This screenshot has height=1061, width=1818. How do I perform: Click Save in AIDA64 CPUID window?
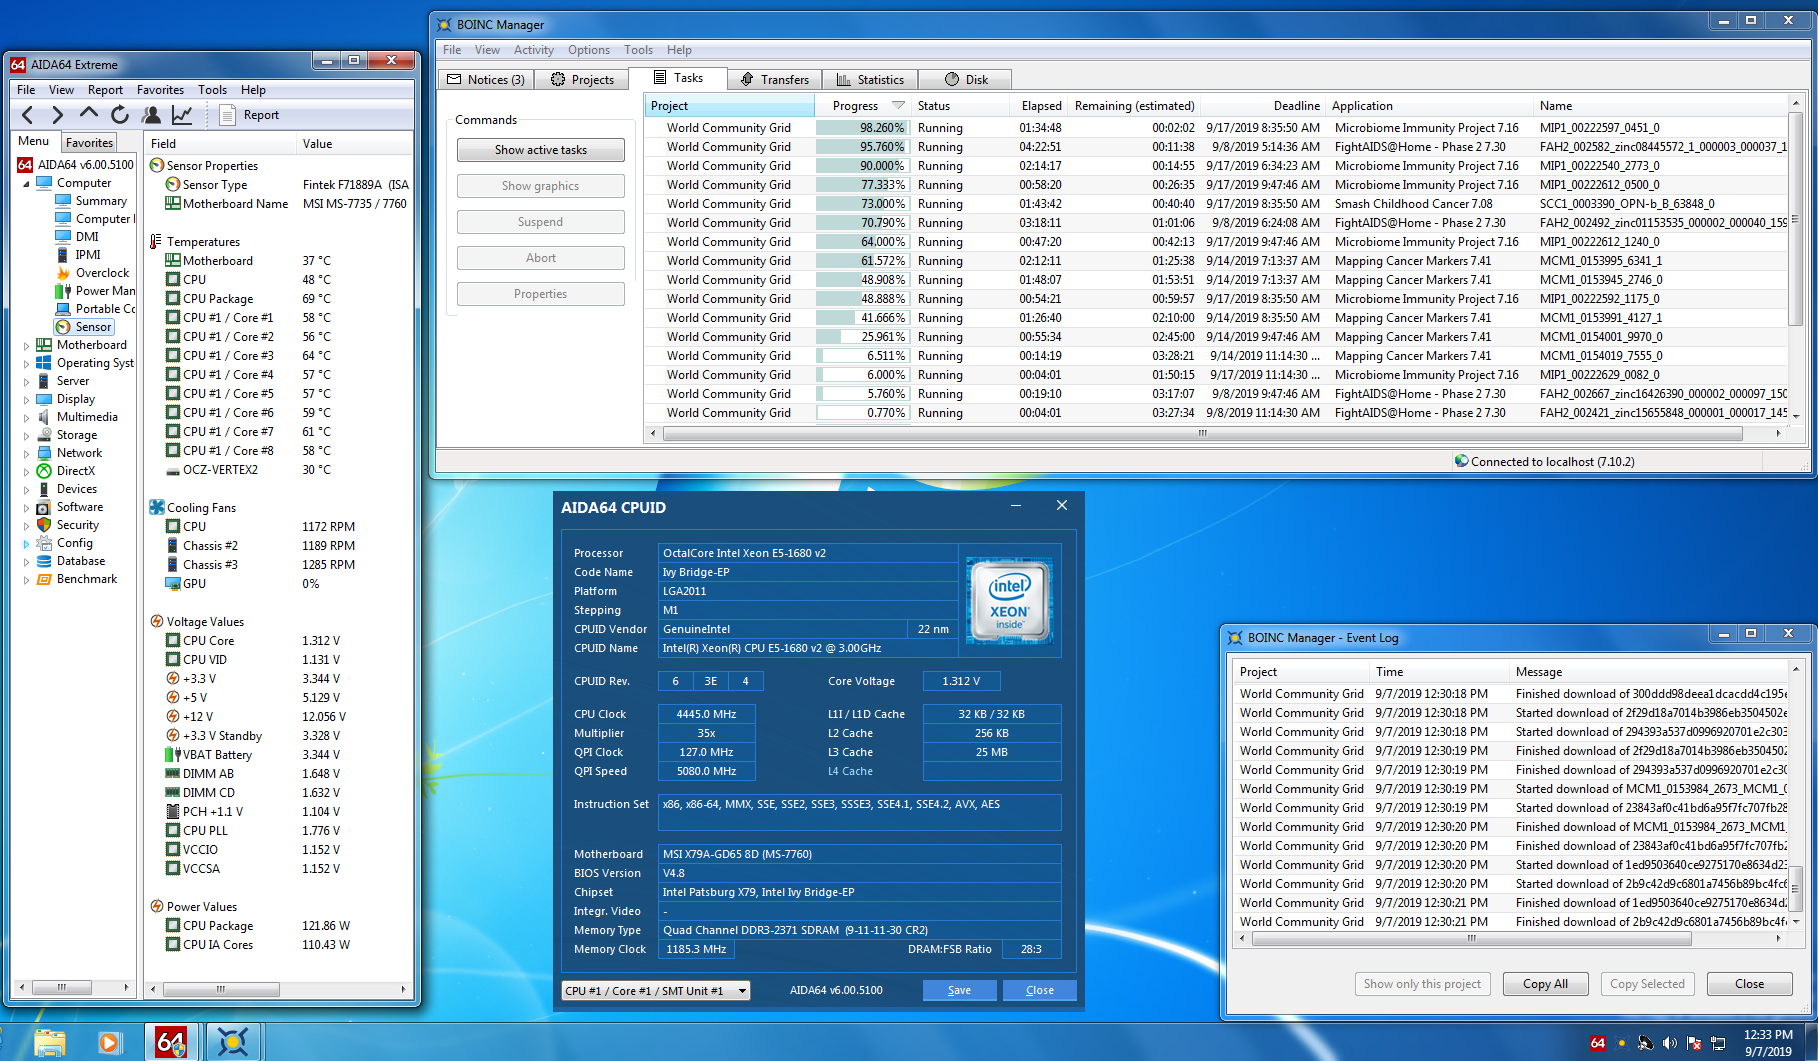tap(959, 991)
